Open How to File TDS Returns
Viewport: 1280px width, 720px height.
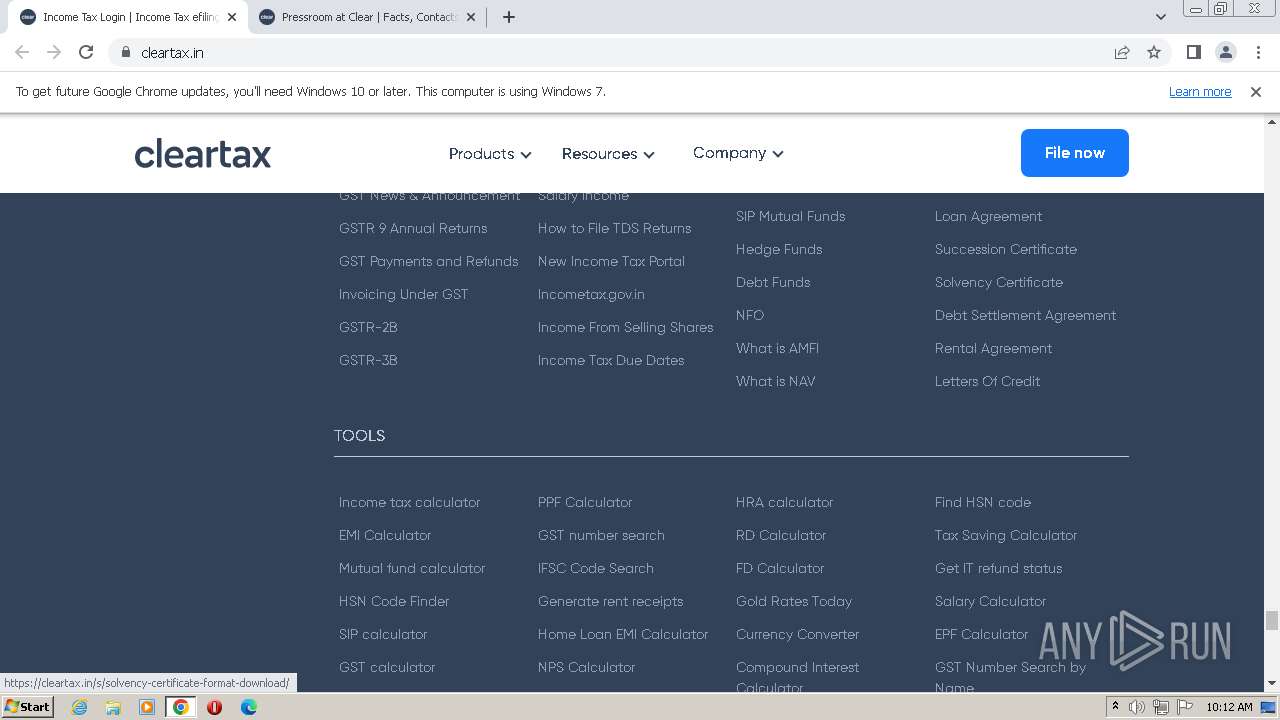tap(614, 228)
